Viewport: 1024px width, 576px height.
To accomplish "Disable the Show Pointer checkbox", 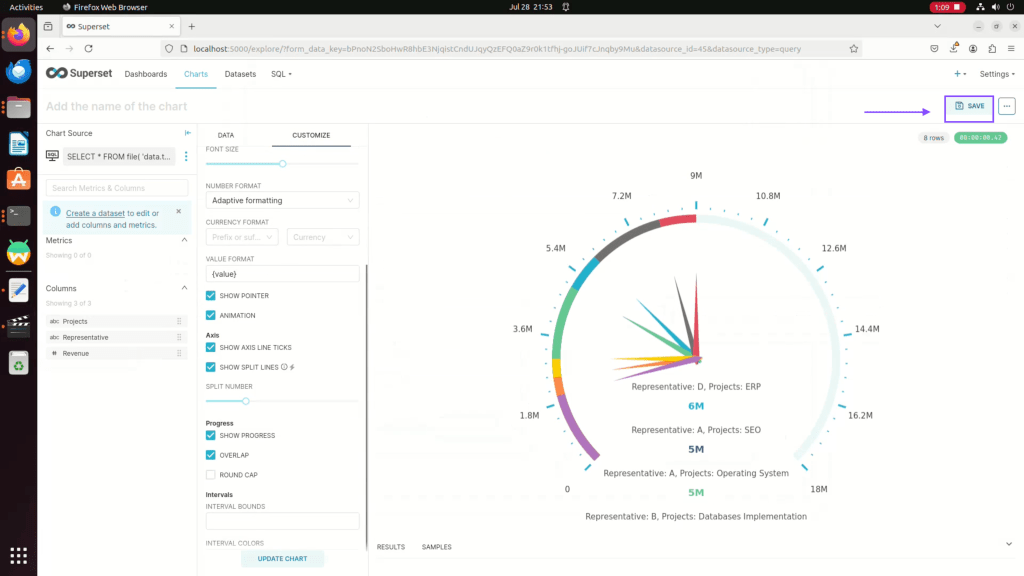I will pyautogui.click(x=211, y=296).
